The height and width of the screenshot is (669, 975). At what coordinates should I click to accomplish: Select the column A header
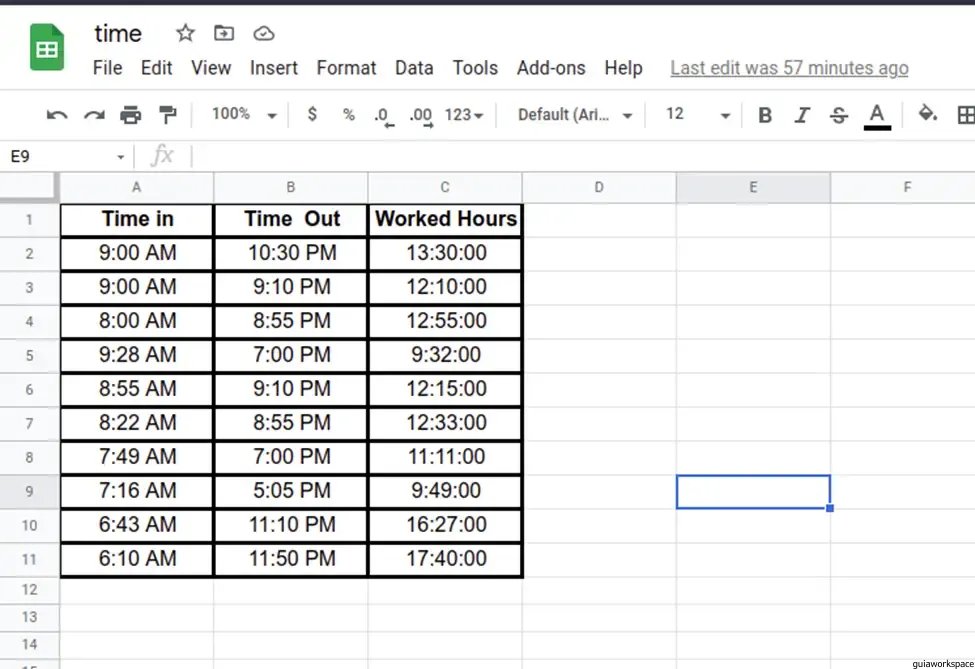[136, 187]
